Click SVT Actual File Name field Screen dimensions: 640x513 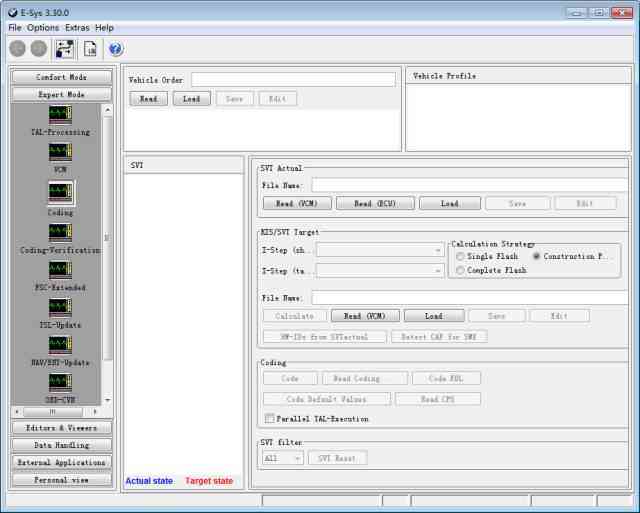click(469, 185)
